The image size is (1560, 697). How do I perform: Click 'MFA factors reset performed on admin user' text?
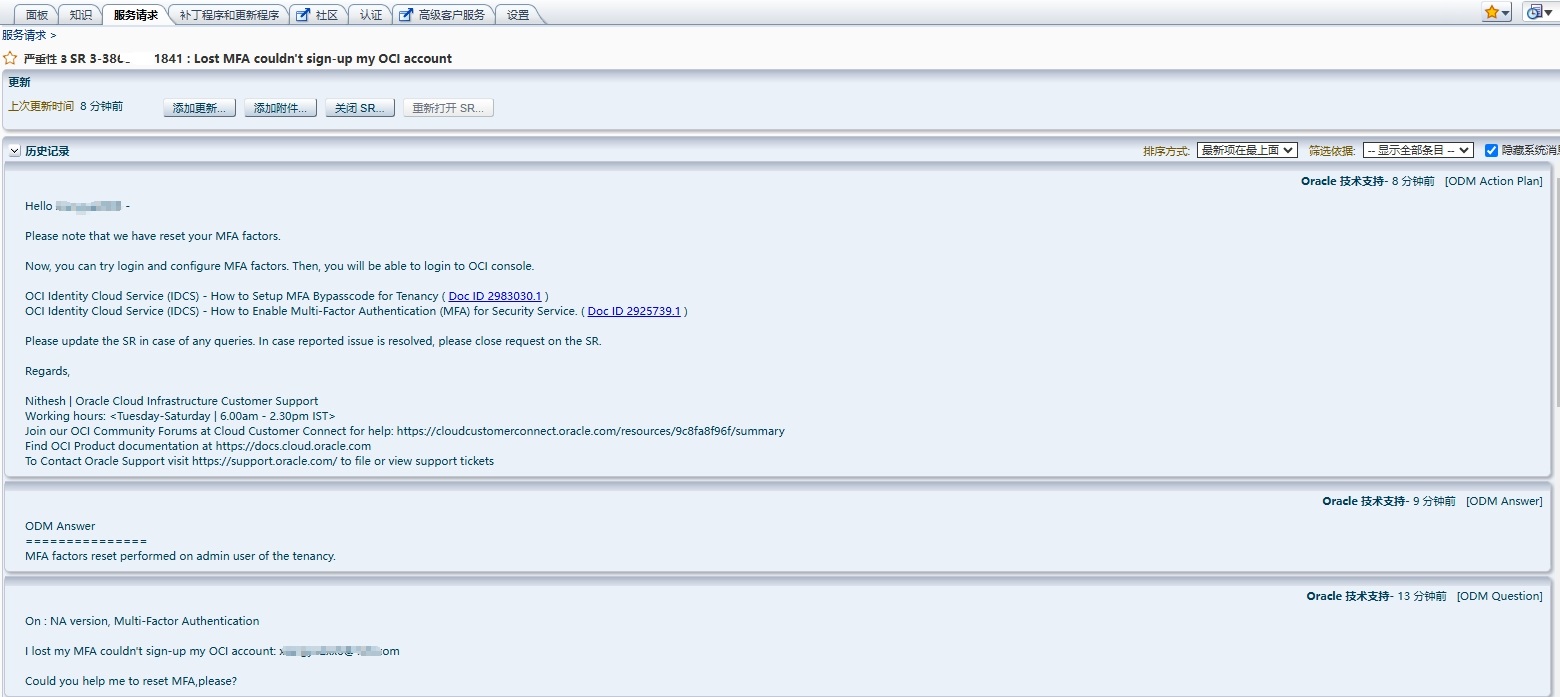pyautogui.click(x=180, y=556)
